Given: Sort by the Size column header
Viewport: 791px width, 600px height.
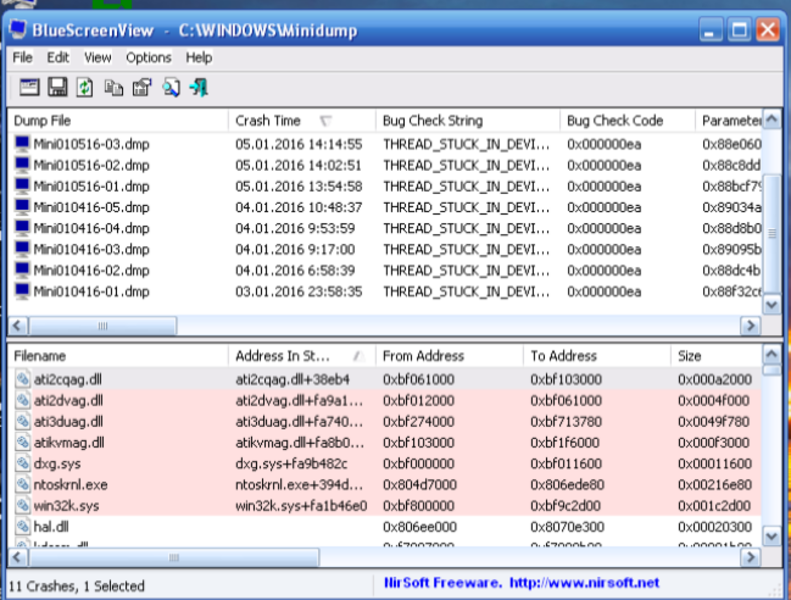Looking at the screenshot, I should [x=716, y=356].
